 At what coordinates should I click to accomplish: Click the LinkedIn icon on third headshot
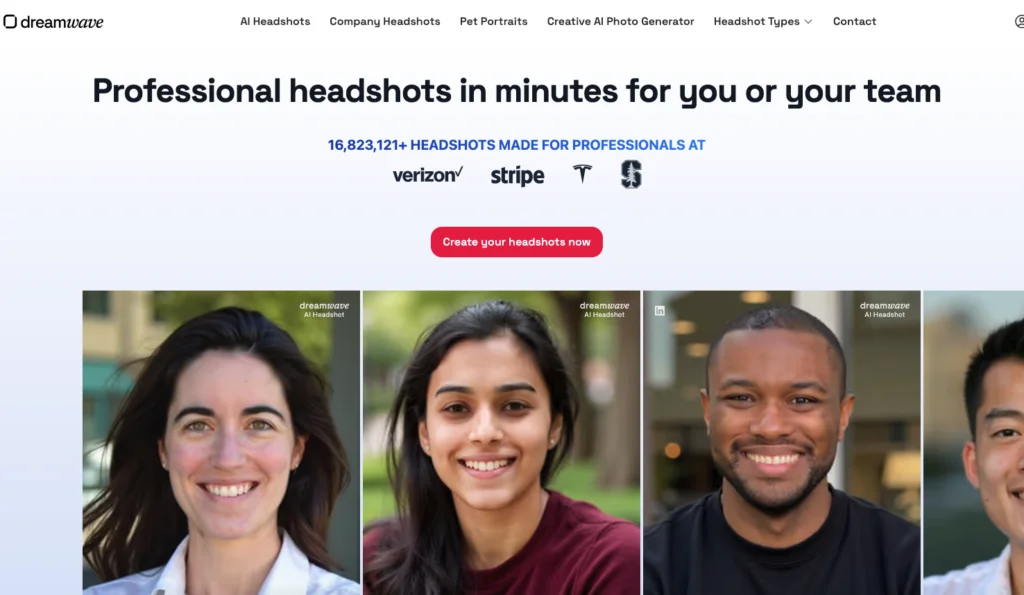(660, 311)
